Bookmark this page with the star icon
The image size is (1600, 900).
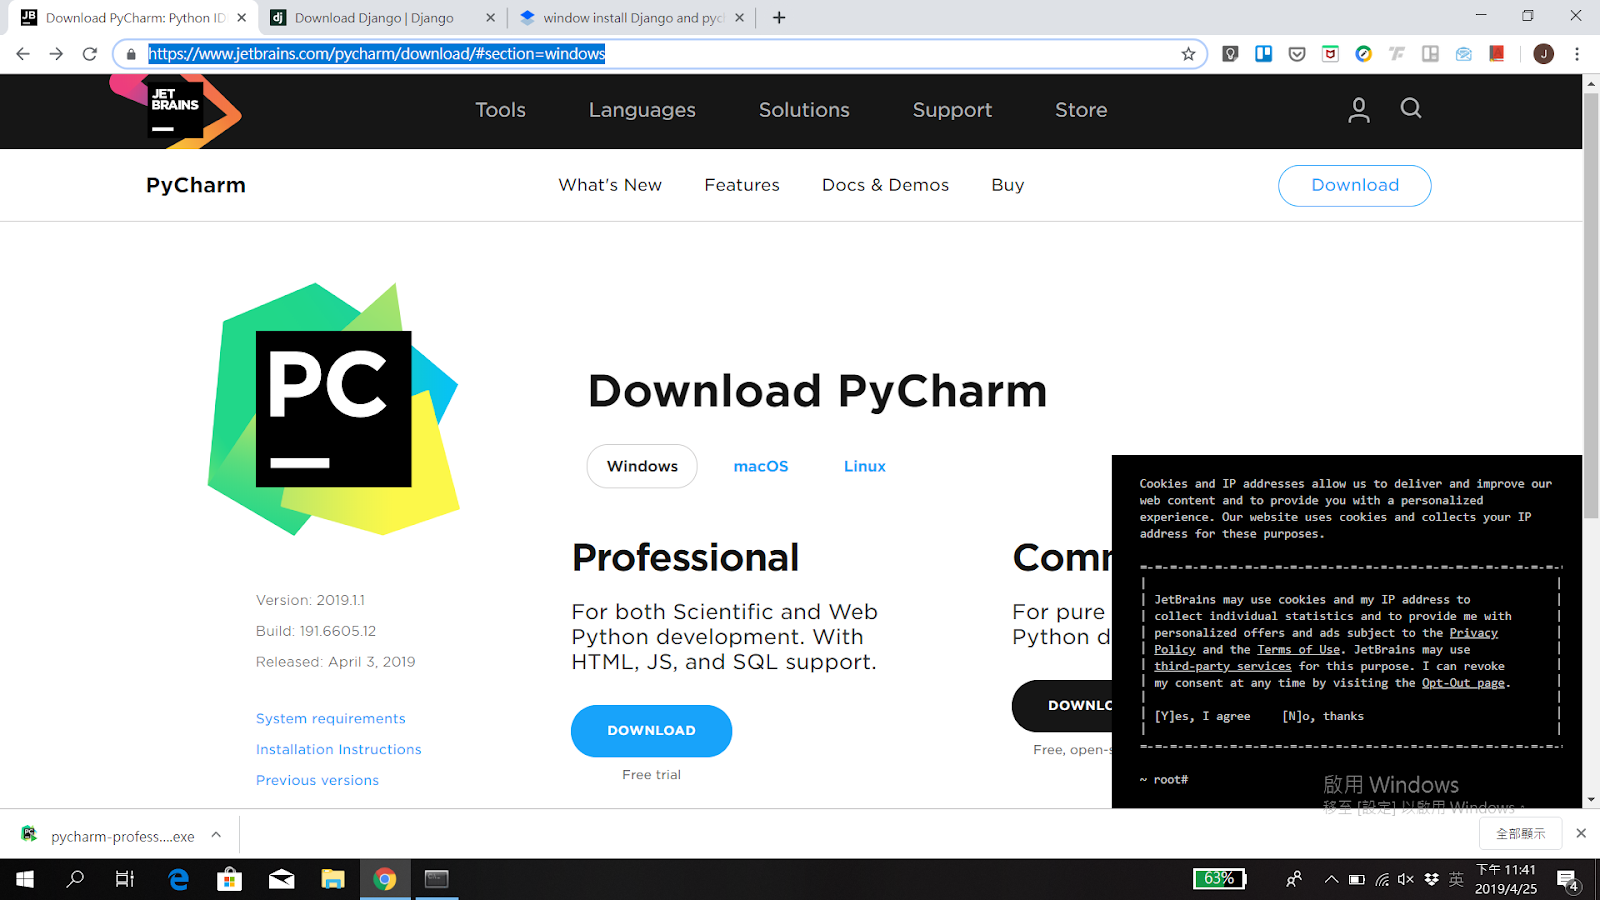tap(1188, 54)
